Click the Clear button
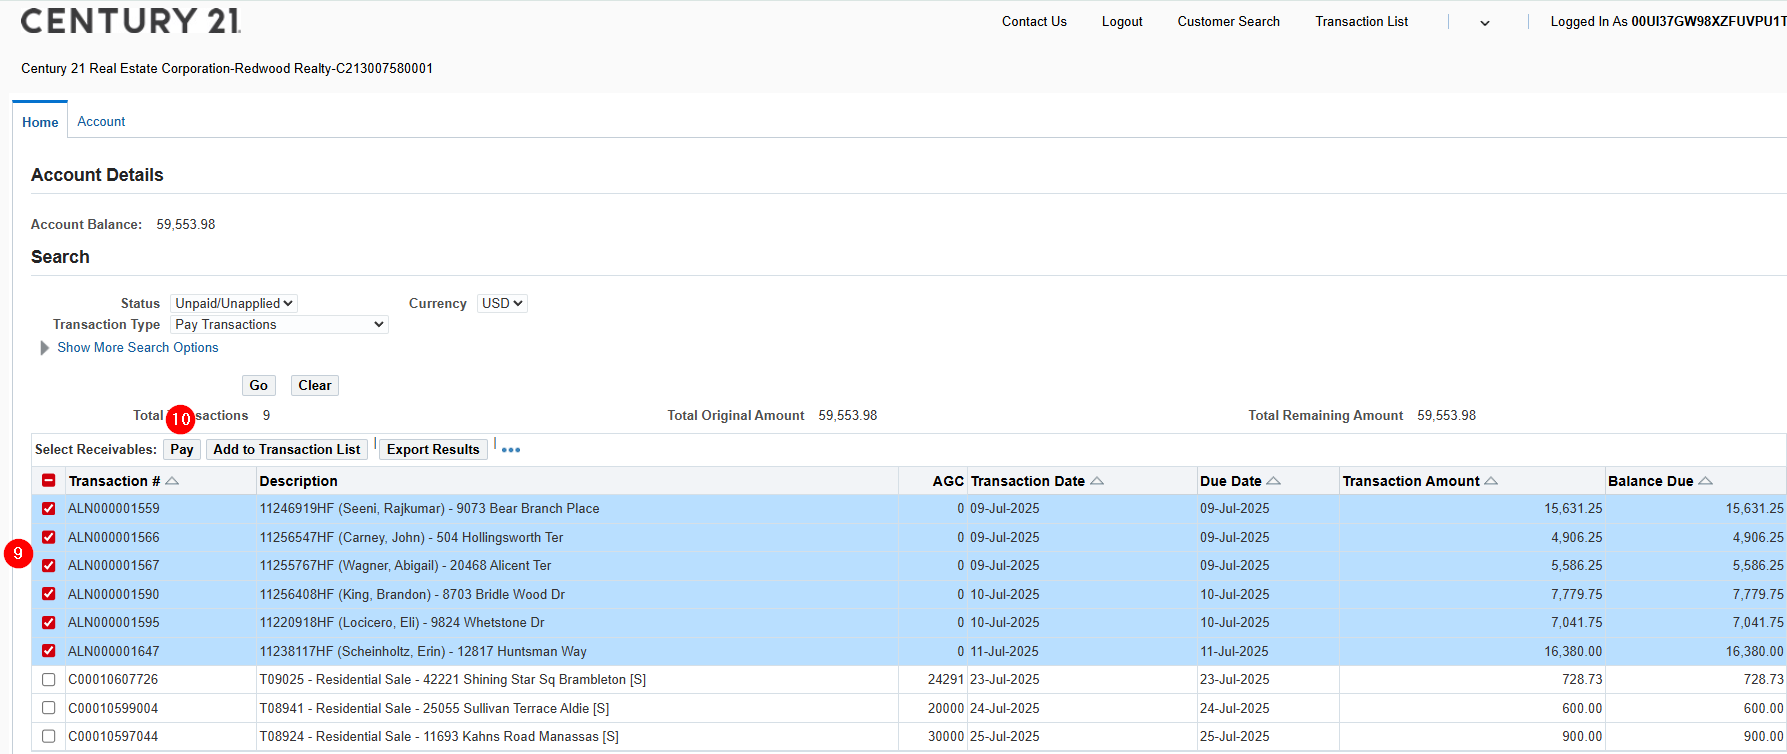Image resolution: width=1787 pixels, height=754 pixels. coord(315,385)
